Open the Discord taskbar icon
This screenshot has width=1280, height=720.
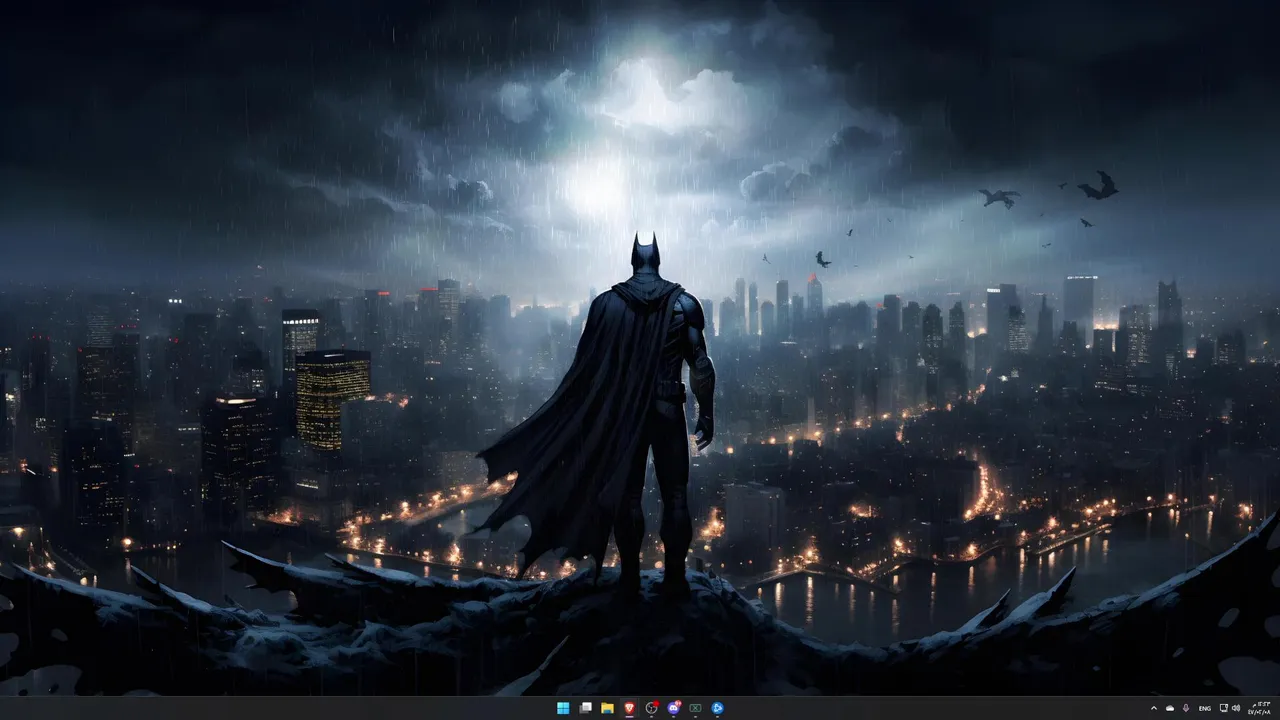pyautogui.click(x=673, y=708)
